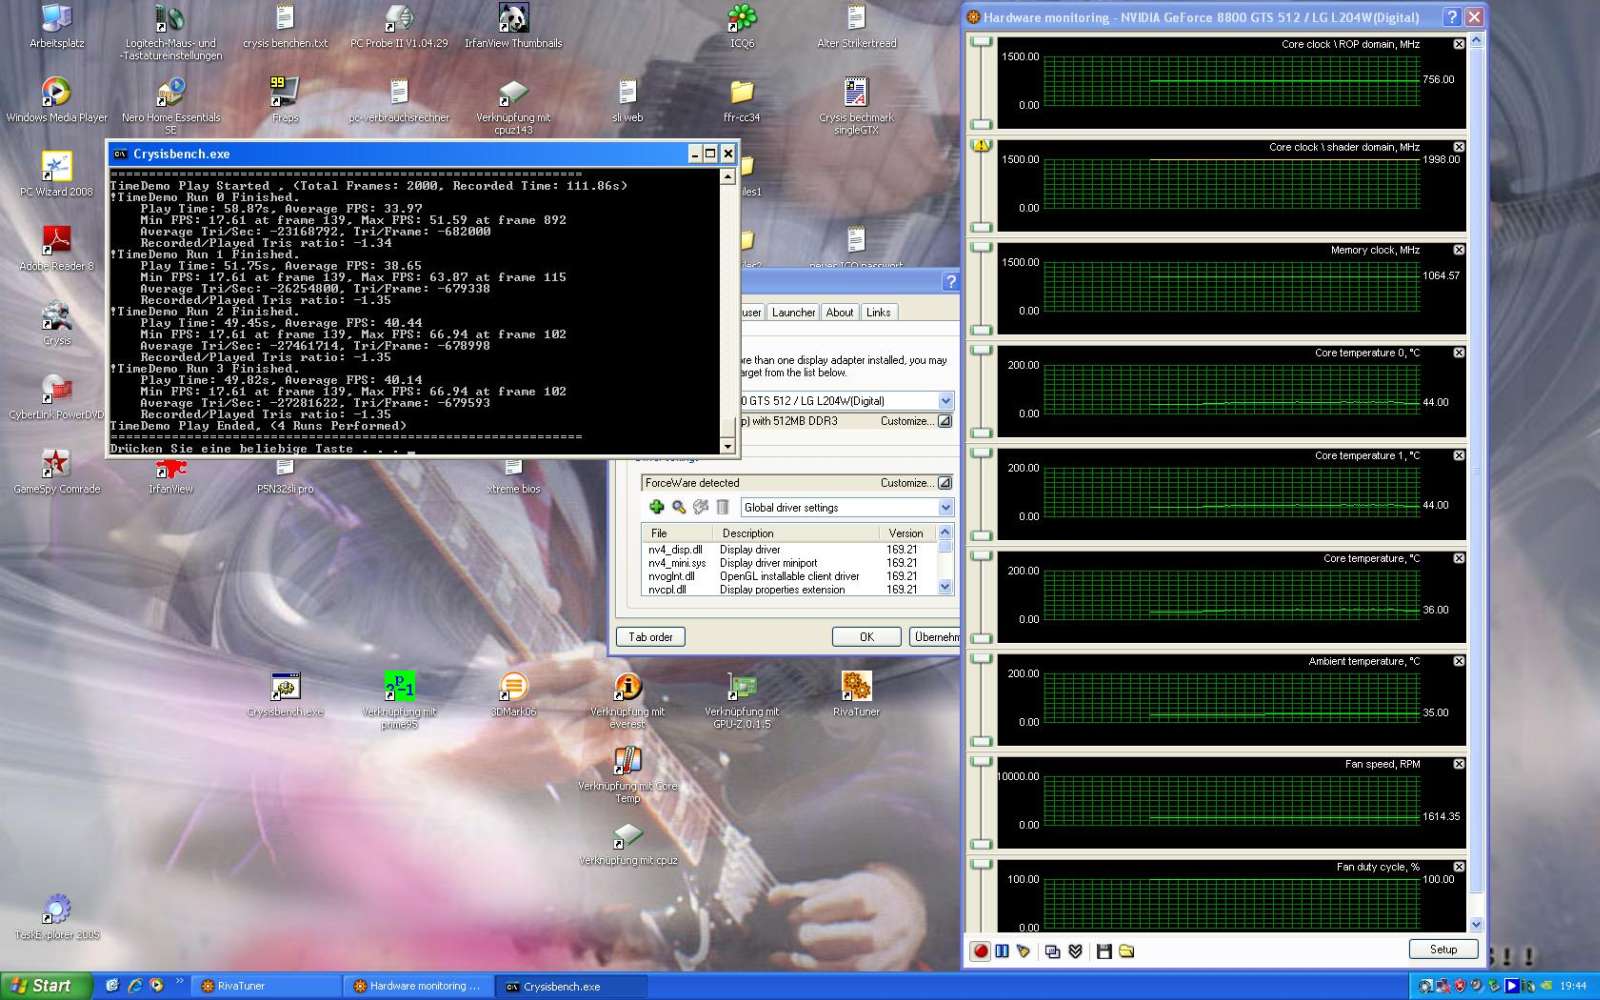The image size is (1600, 1000).
Task: Select the Crysis desktop icon
Action: (57, 323)
